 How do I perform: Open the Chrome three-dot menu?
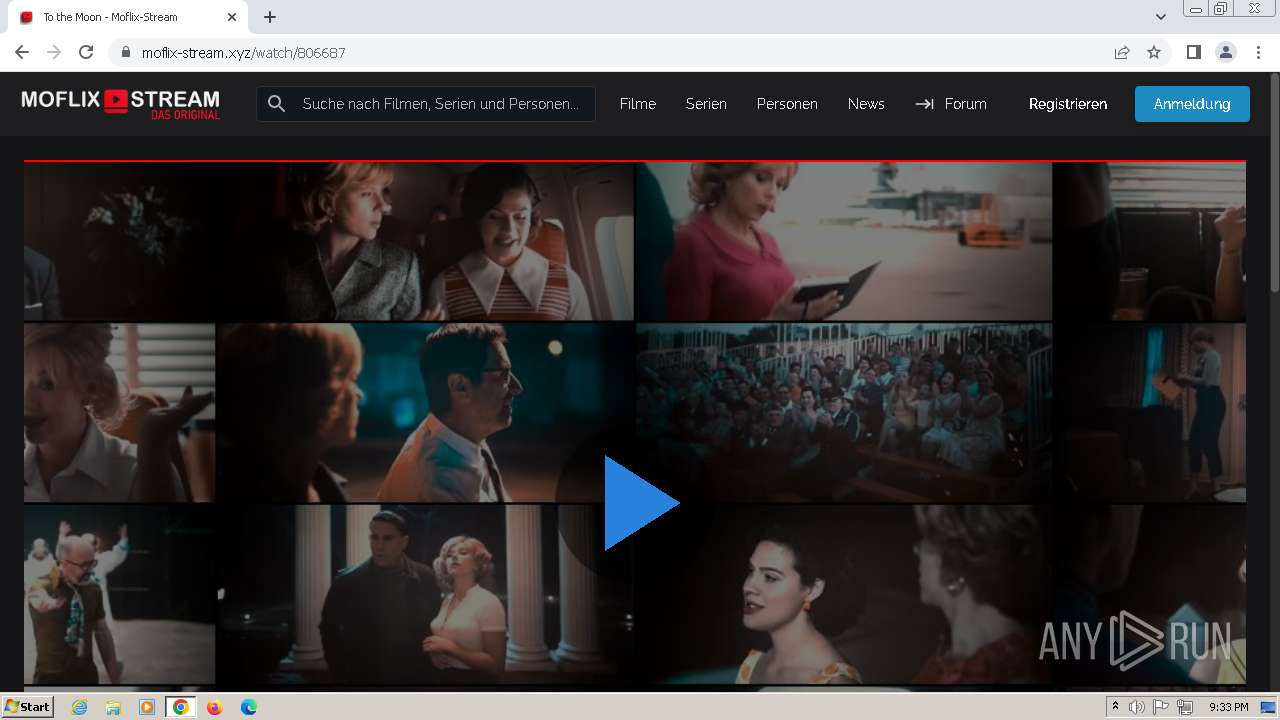(1259, 52)
